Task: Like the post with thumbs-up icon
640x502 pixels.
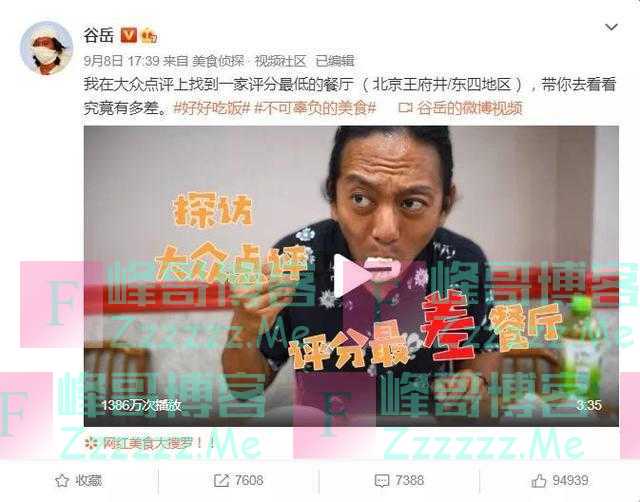Action: coord(539,481)
